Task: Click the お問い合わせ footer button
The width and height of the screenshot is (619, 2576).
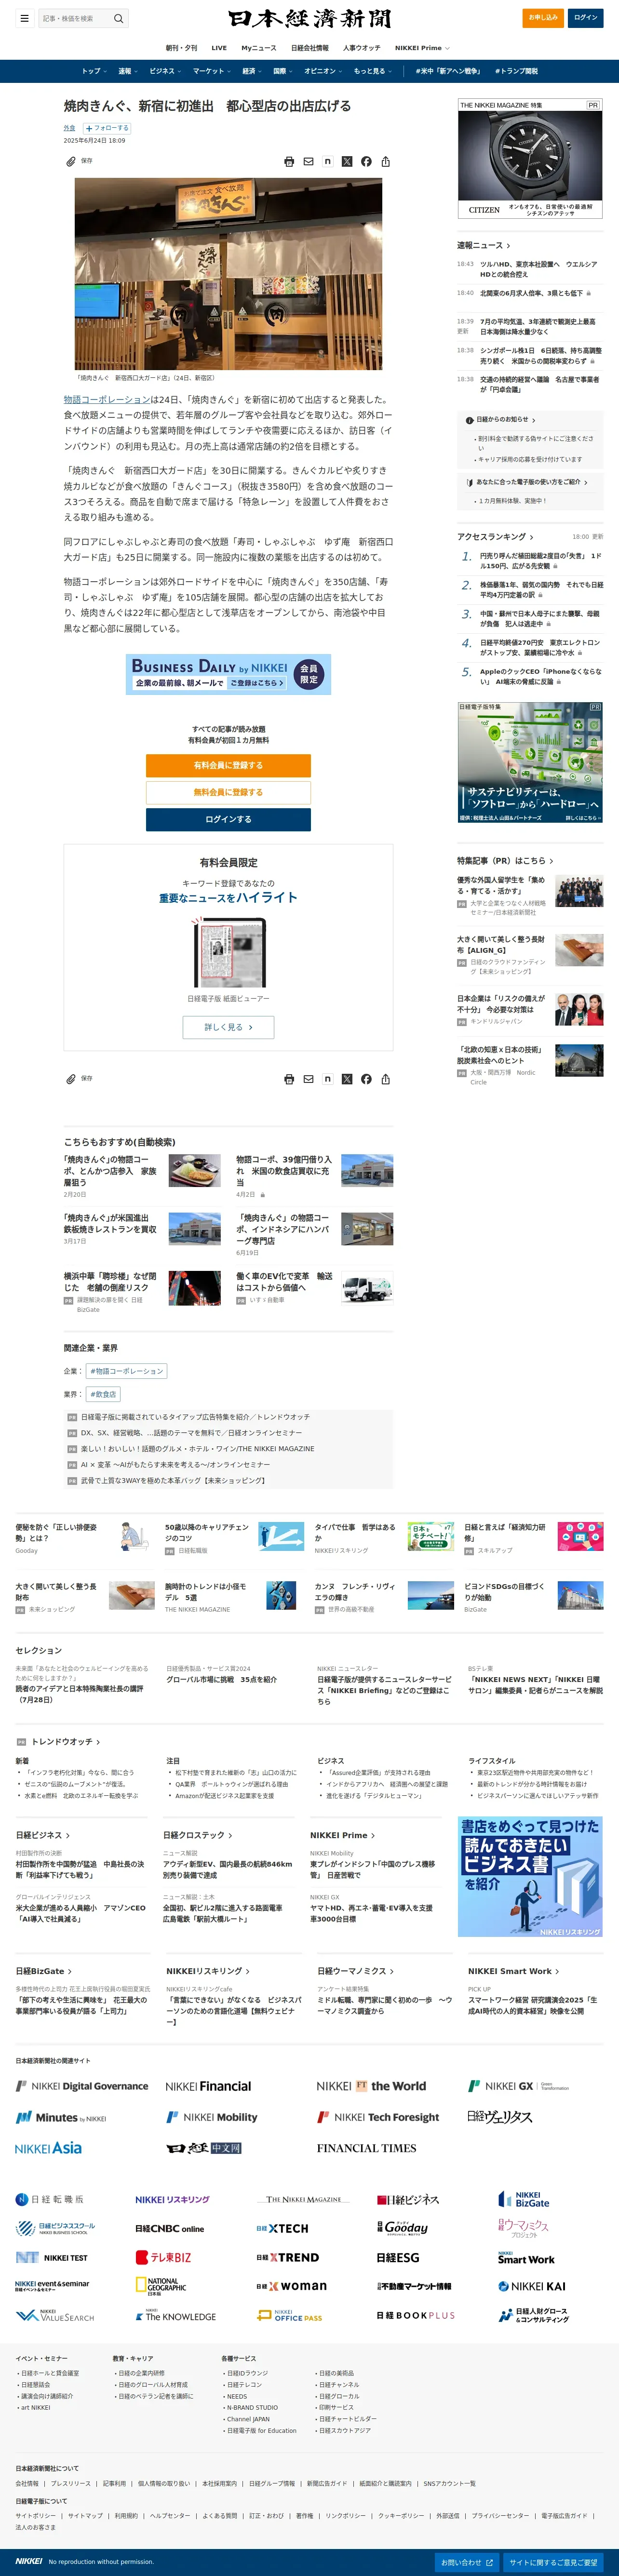Action: pos(467,2562)
